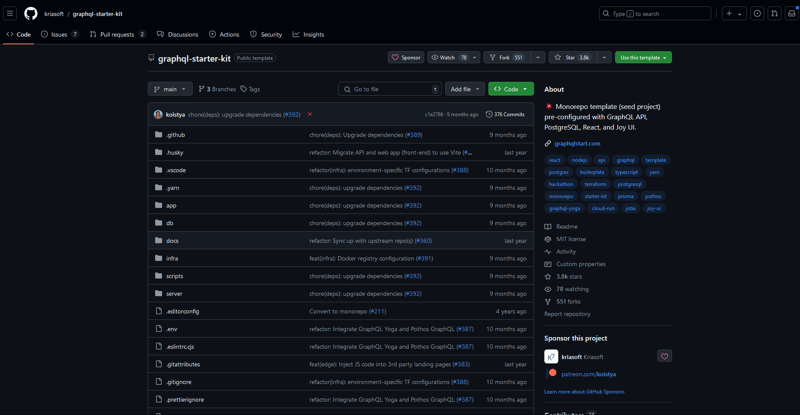The height and width of the screenshot is (415, 800).
Task: Open pull requests icon in top bar
Action: tap(774, 14)
